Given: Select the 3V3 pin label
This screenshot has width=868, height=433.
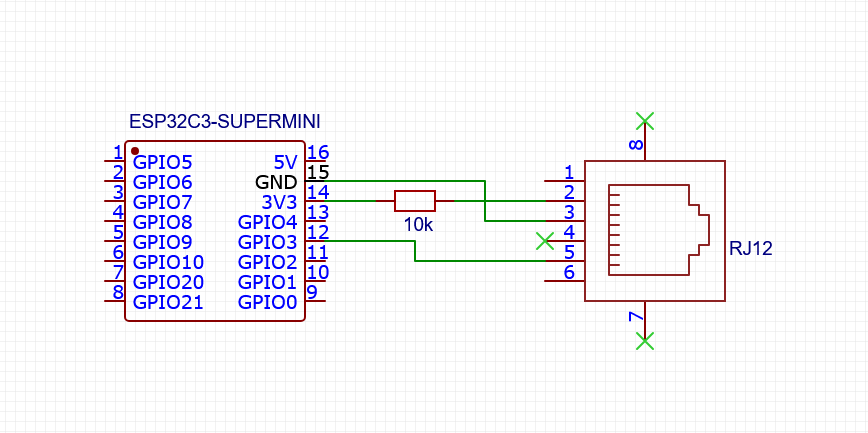Looking at the screenshot, I should pos(280,202).
